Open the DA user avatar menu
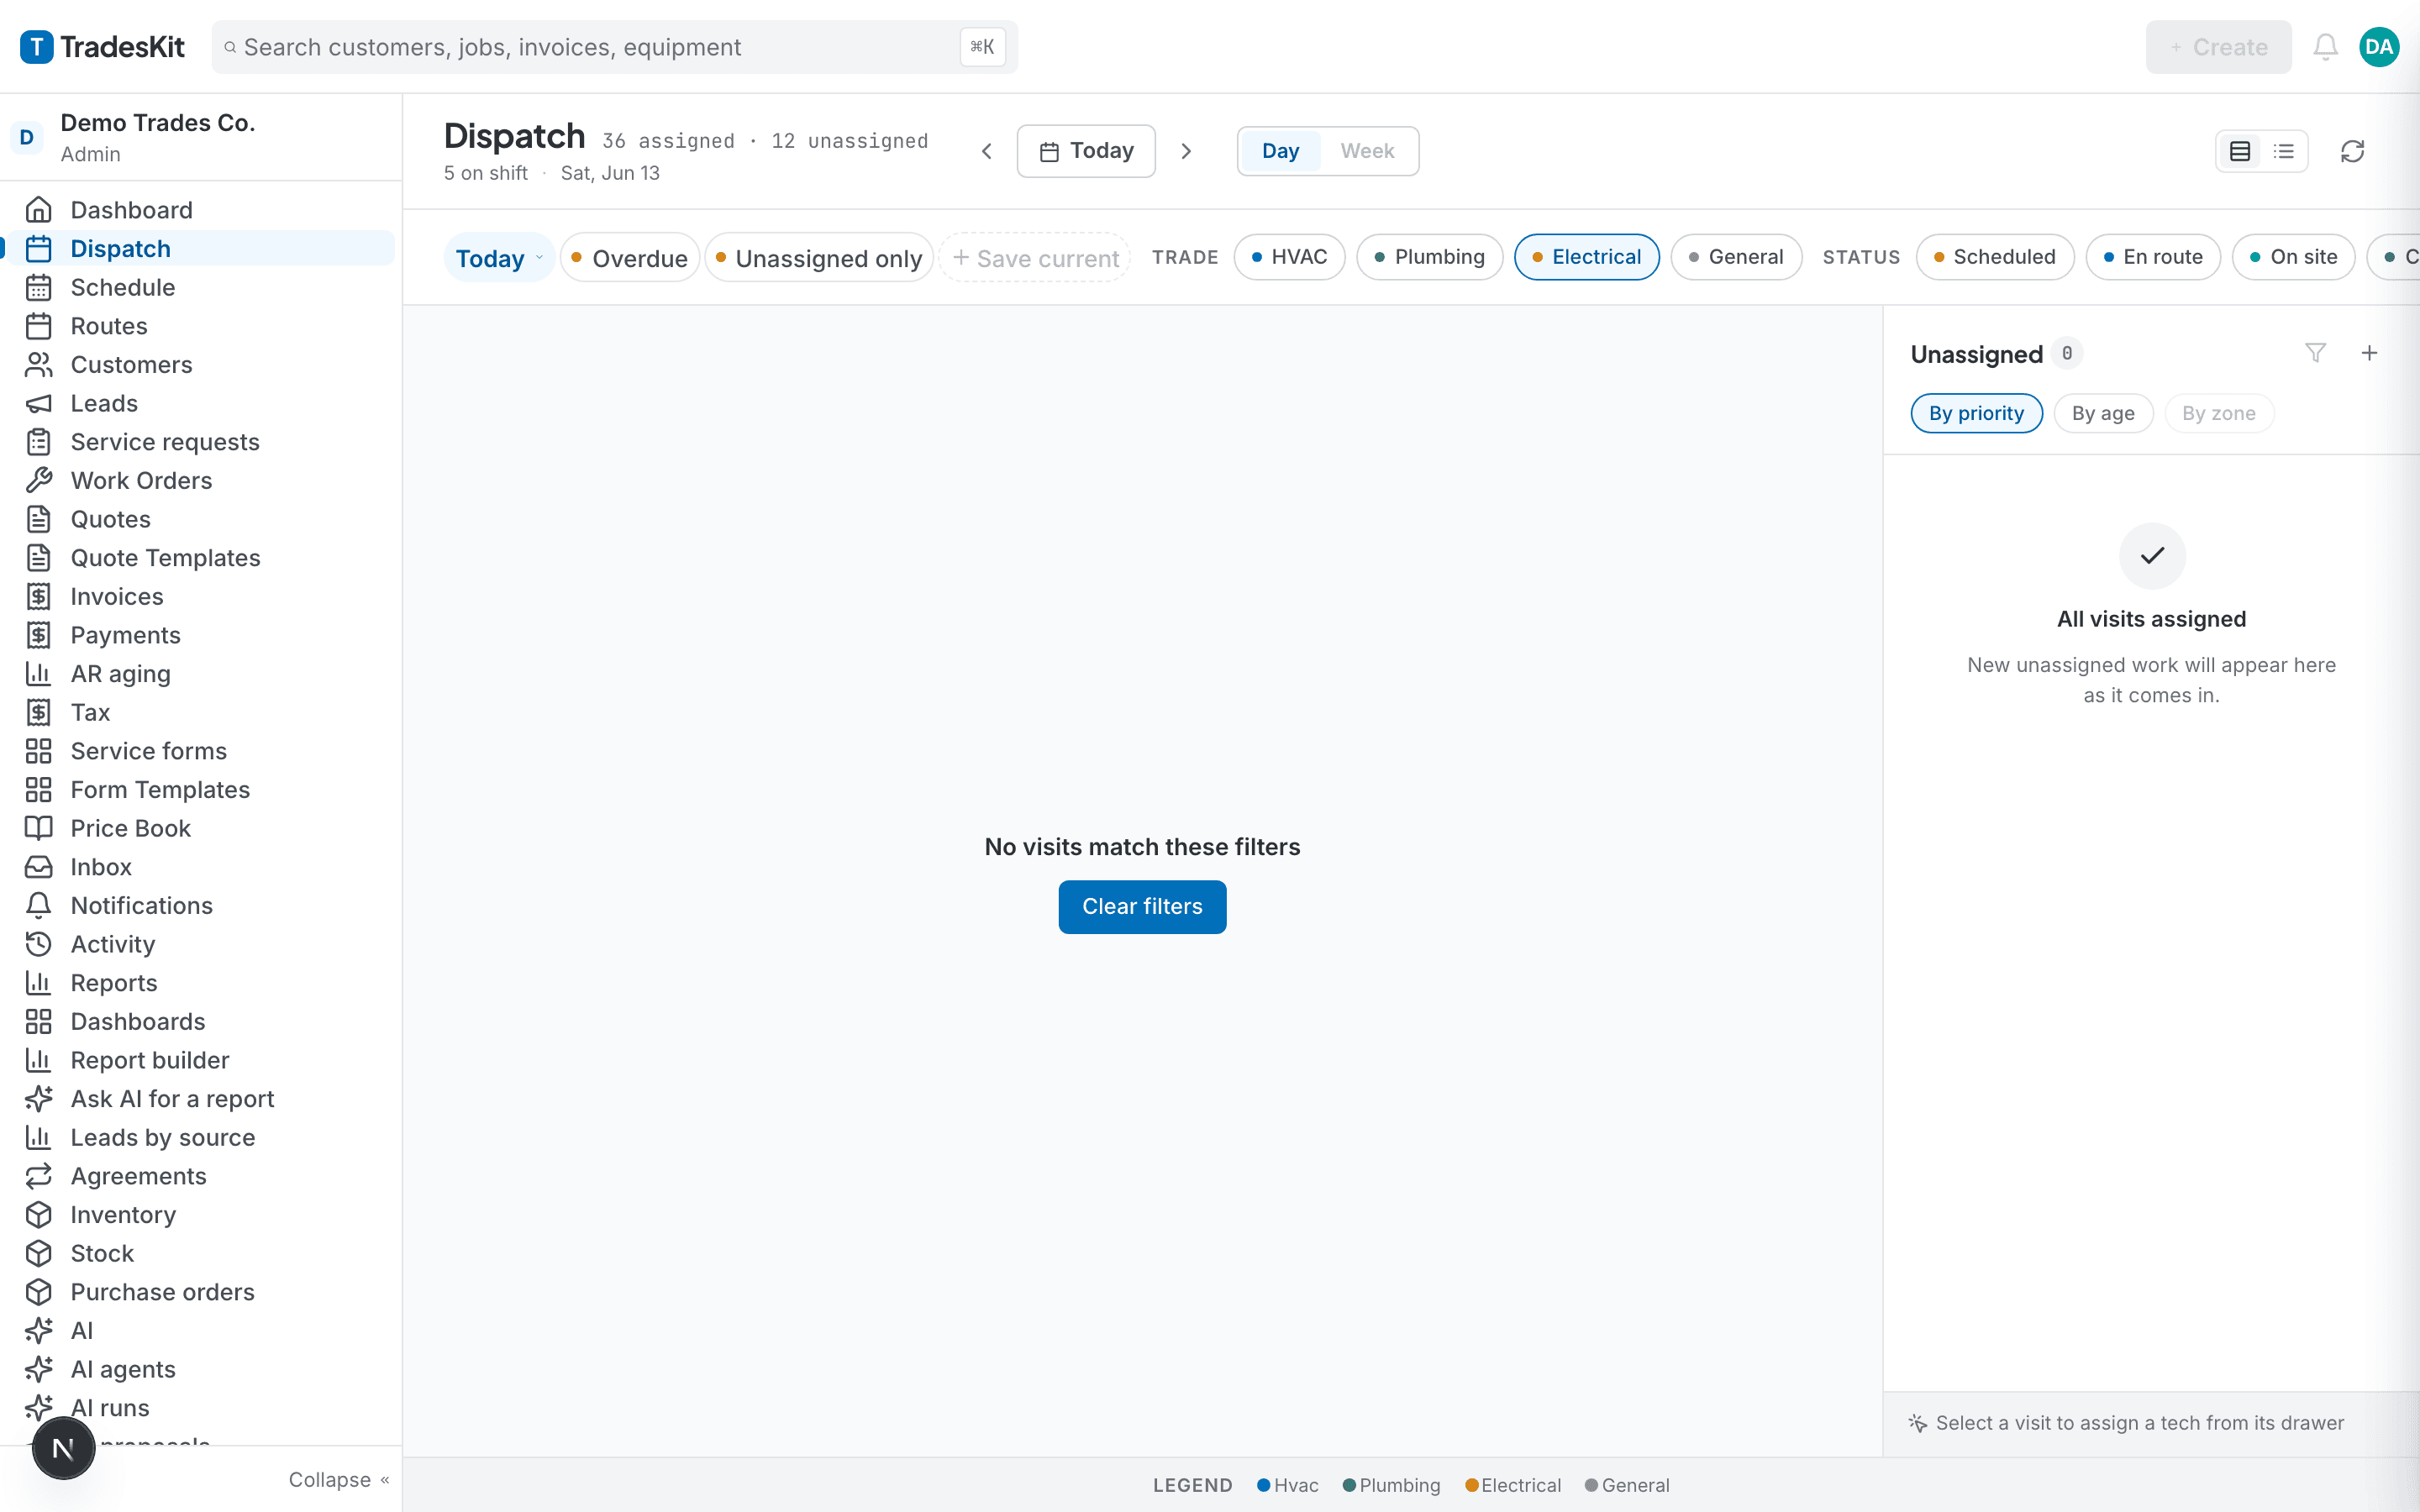The height and width of the screenshot is (1512, 2420). [x=2379, y=47]
